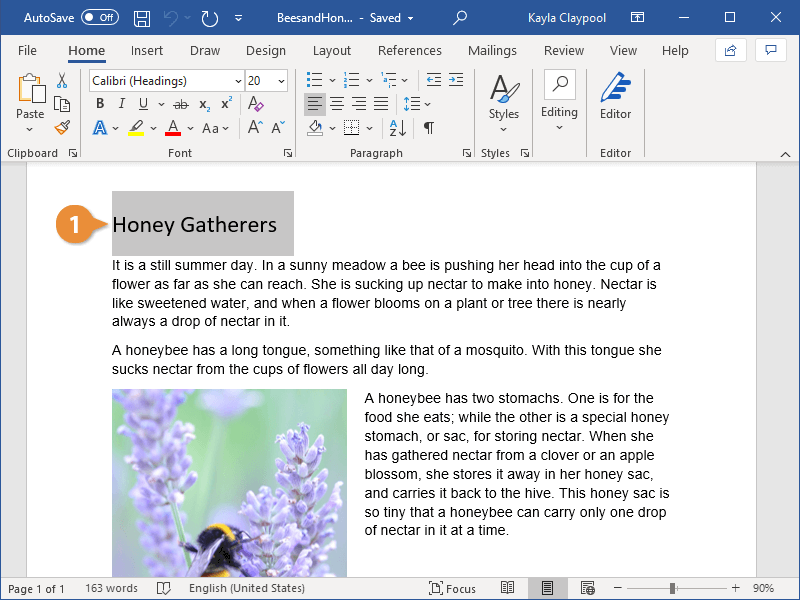Click the bee photo in the document
Screen dimensions: 800x600
[x=229, y=483]
